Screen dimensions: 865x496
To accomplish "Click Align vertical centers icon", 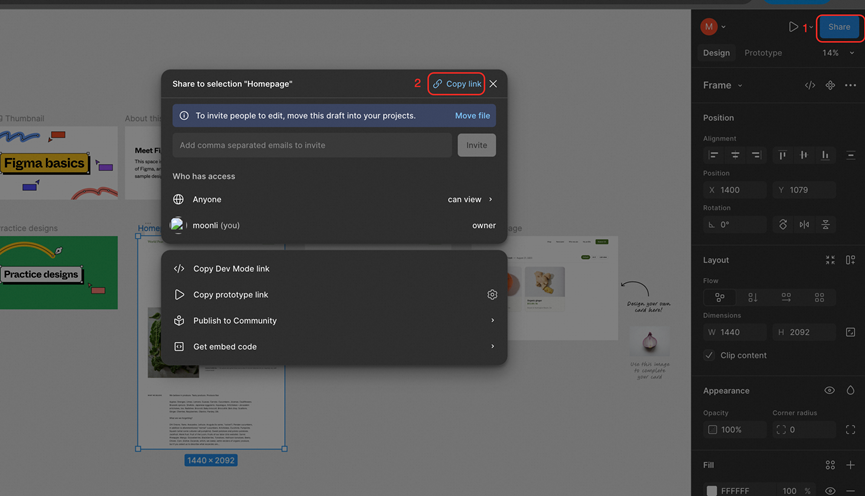I will point(804,155).
